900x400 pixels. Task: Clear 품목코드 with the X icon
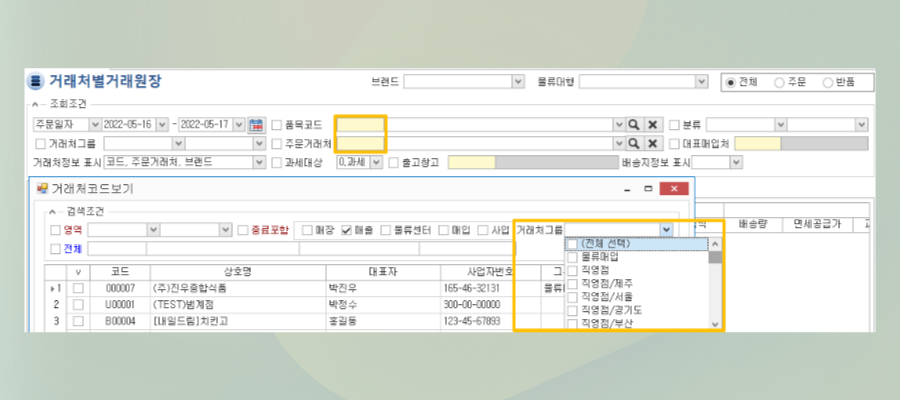coord(653,125)
